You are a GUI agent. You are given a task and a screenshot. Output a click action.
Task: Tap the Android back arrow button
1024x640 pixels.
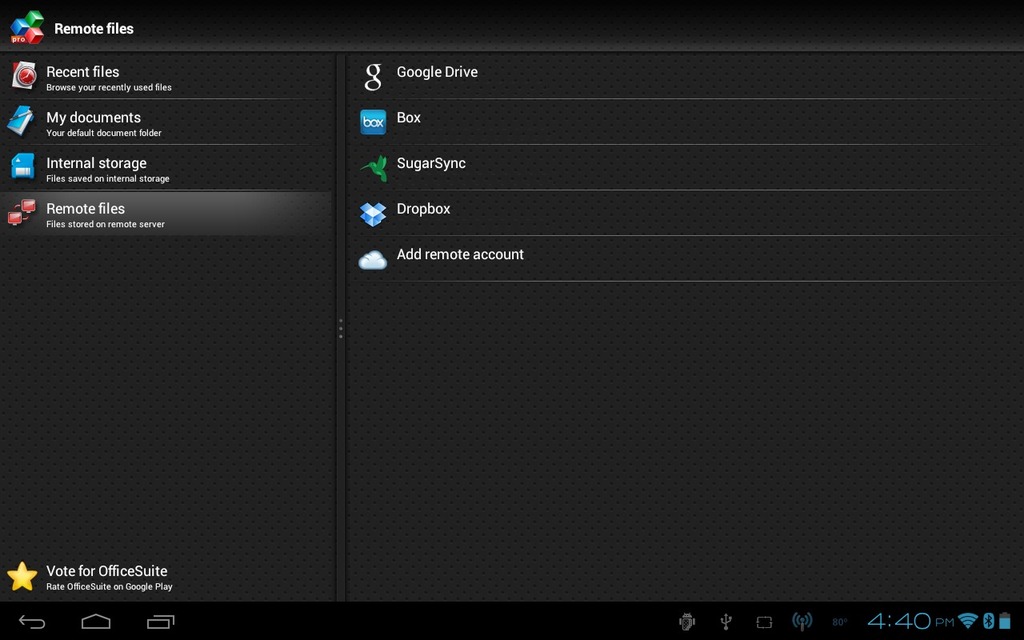31,622
